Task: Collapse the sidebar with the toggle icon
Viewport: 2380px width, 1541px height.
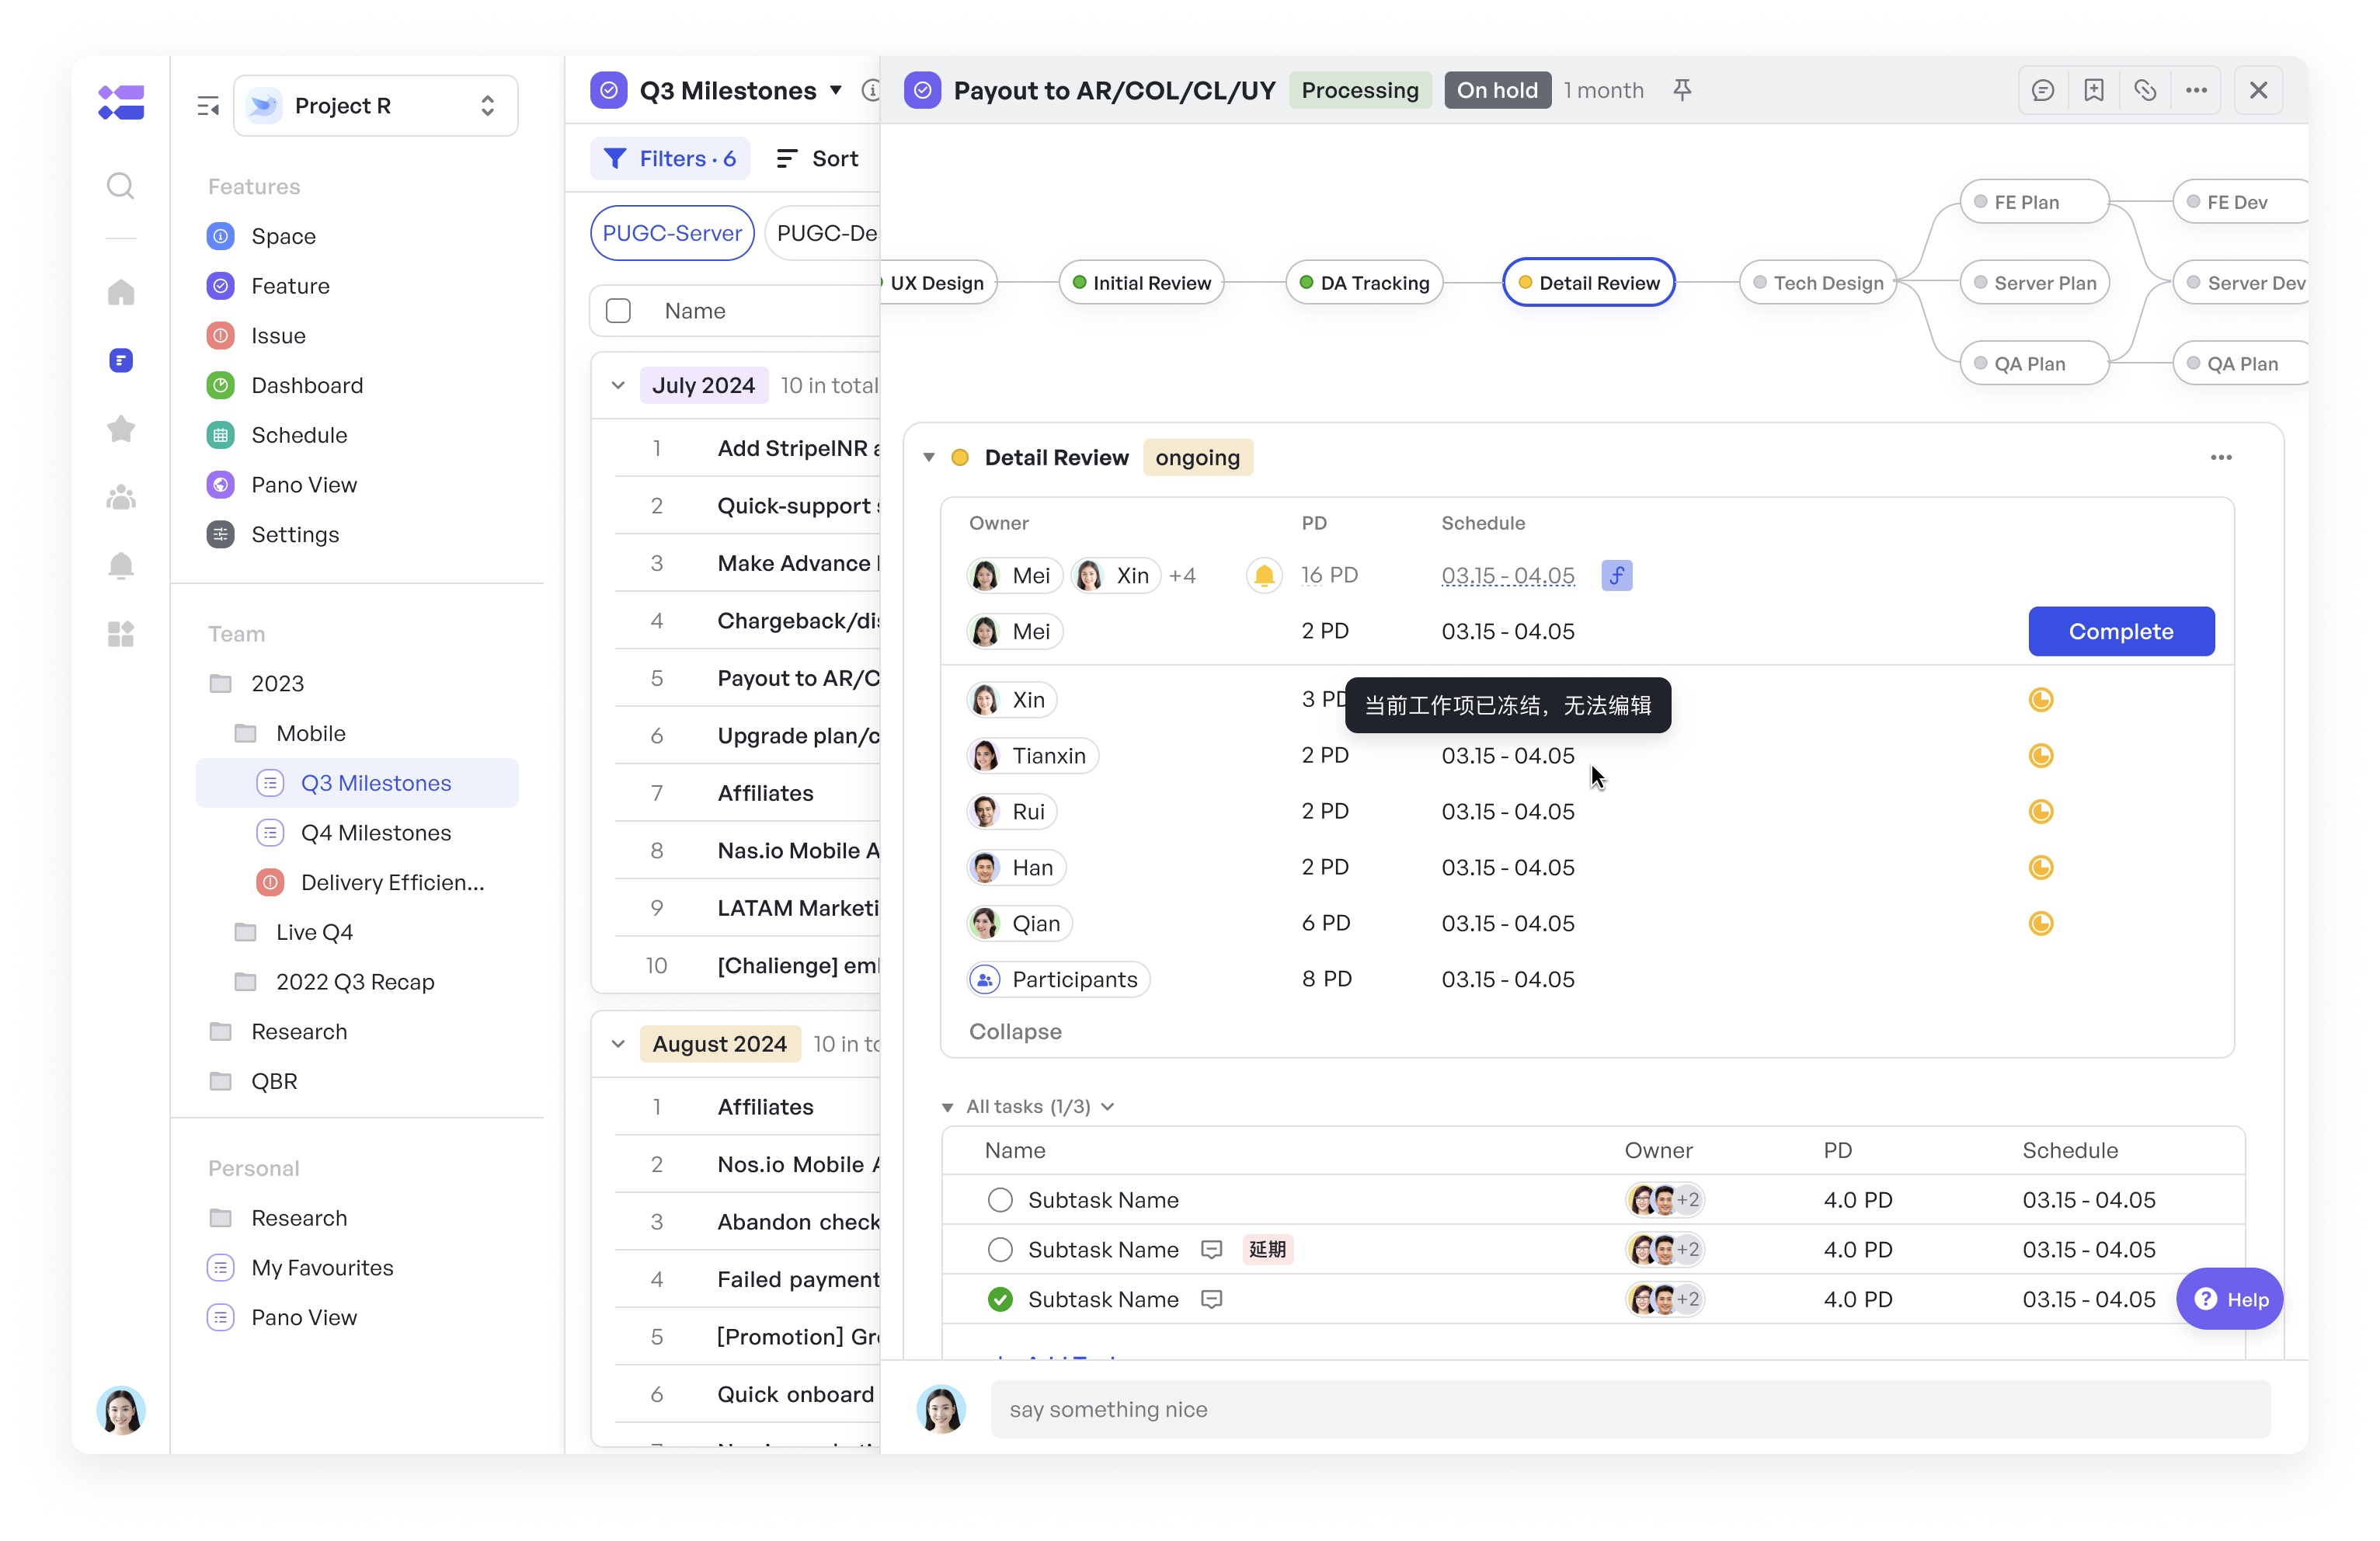Action: (x=208, y=106)
